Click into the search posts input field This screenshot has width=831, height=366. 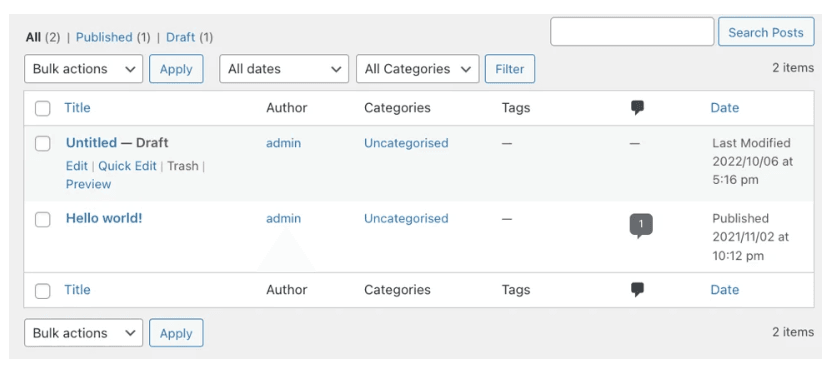click(632, 32)
